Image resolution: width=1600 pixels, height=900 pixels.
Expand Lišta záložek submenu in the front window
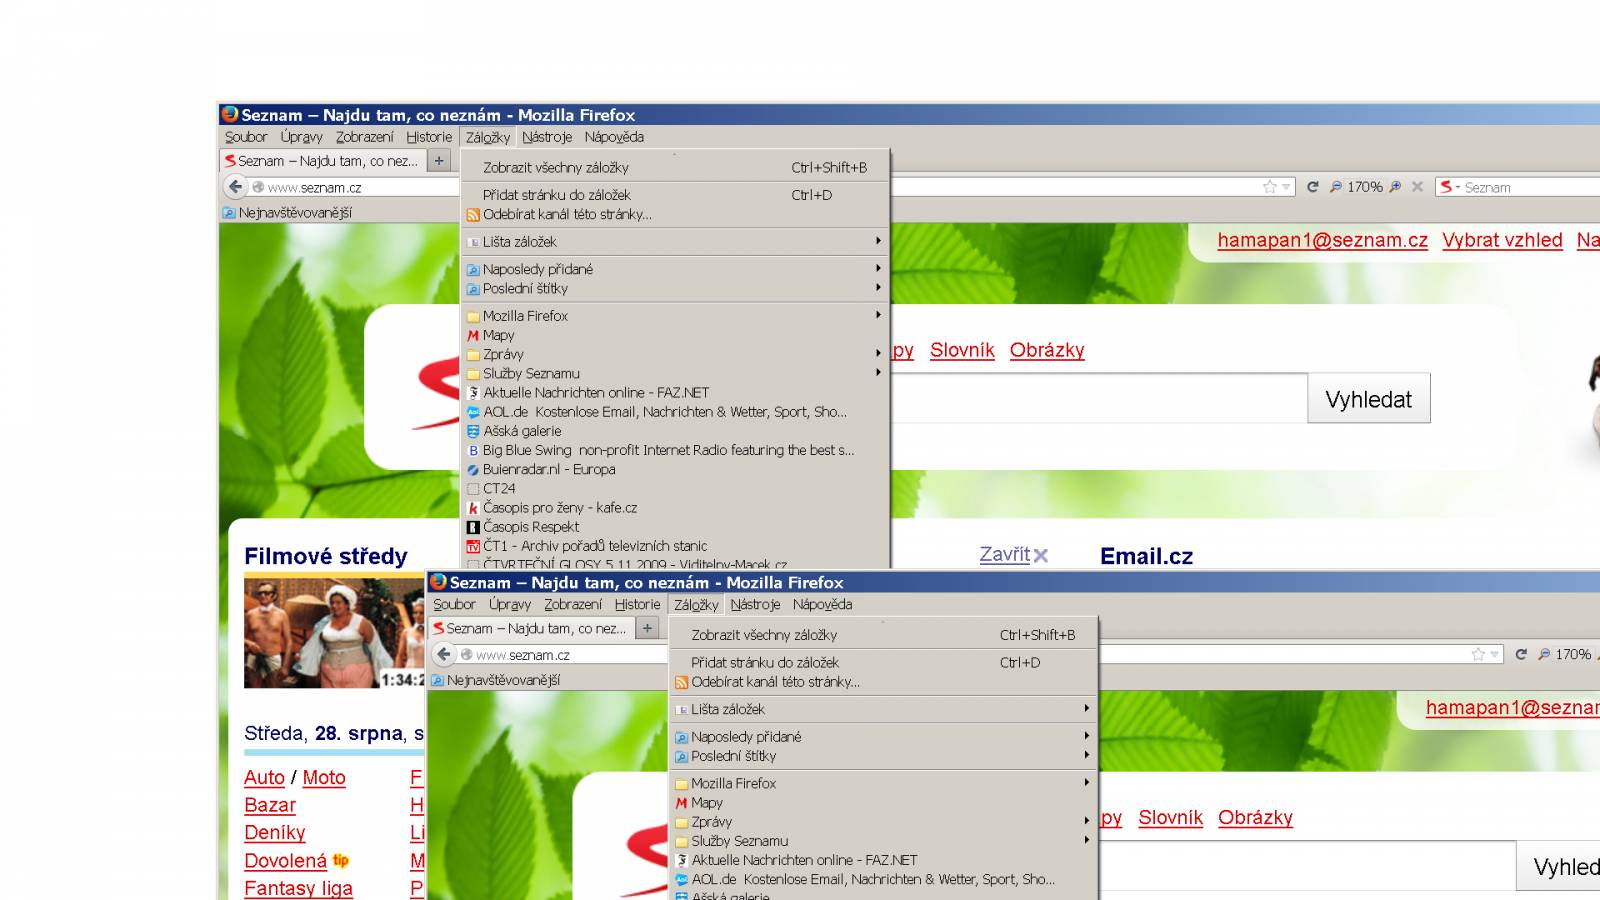point(1086,708)
